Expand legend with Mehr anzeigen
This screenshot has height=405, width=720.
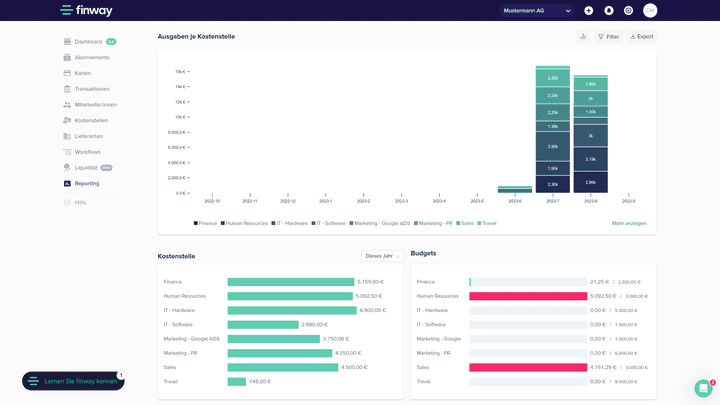[x=629, y=223]
